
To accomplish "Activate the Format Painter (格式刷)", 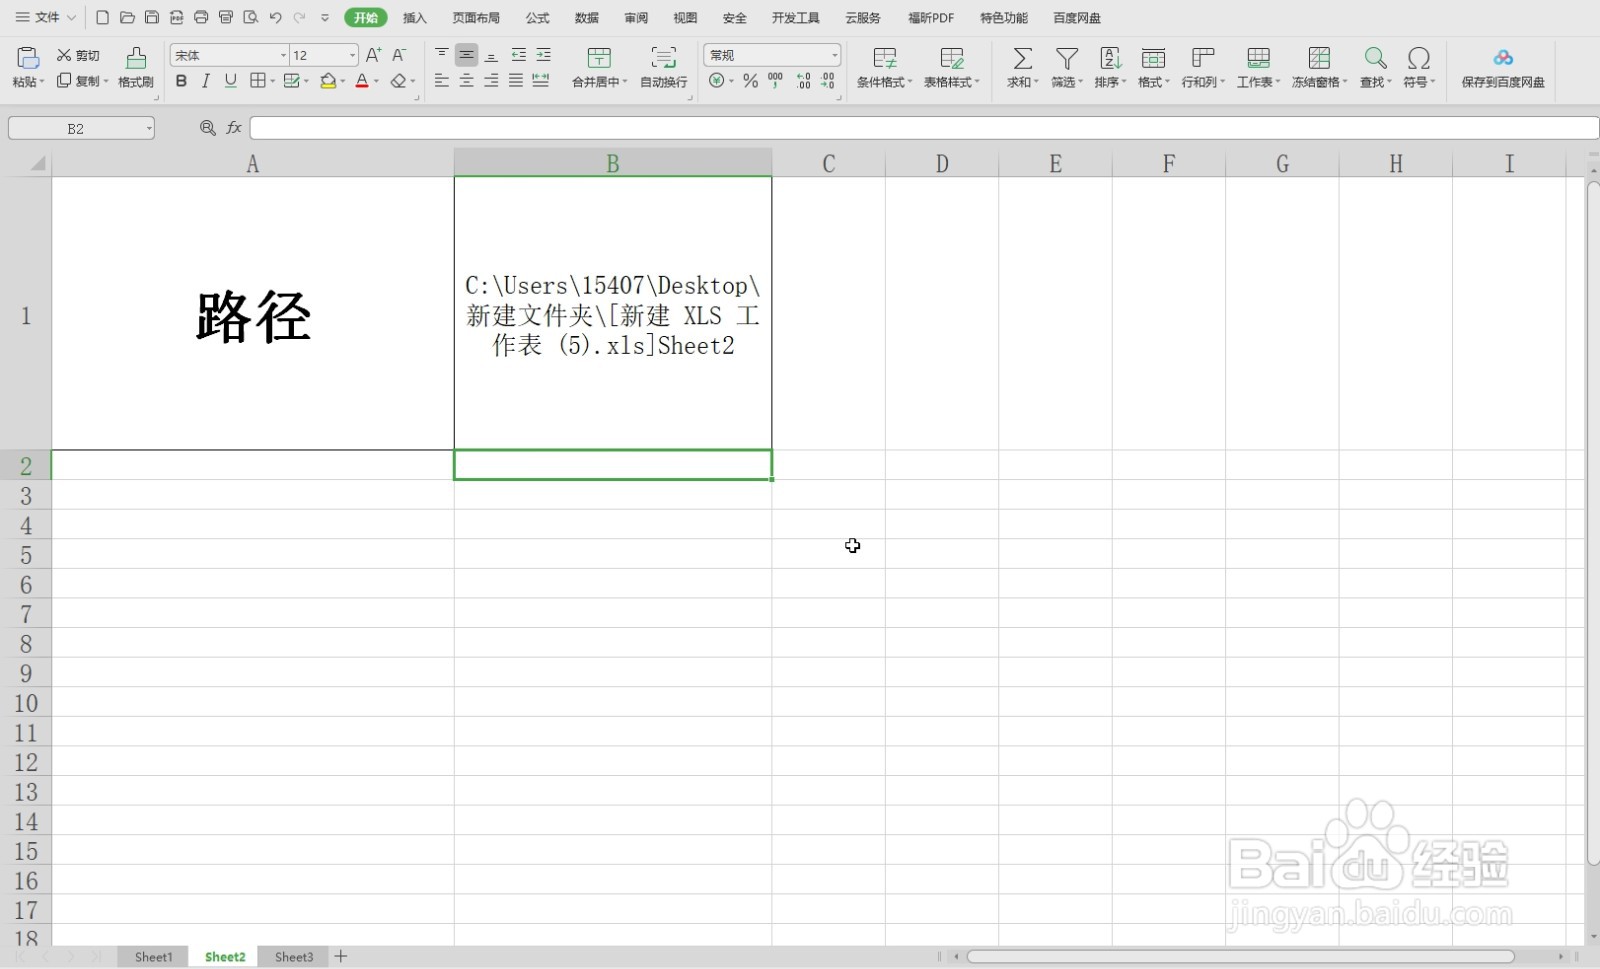I will (136, 67).
